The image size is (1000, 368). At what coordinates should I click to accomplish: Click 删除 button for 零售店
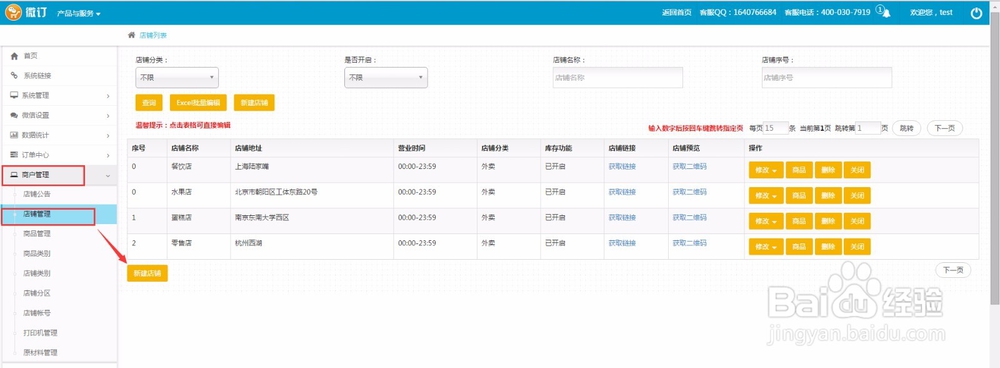[x=828, y=247]
